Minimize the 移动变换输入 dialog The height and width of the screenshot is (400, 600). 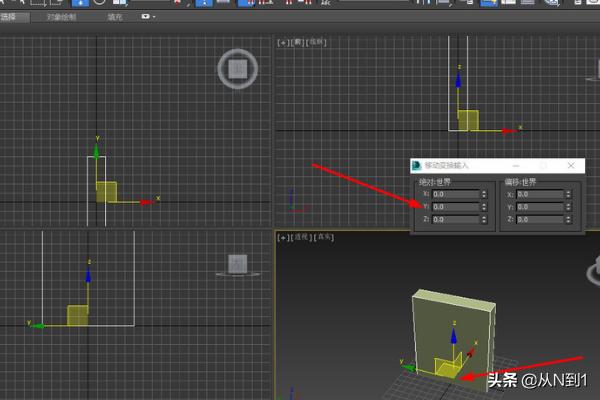(x=516, y=165)
